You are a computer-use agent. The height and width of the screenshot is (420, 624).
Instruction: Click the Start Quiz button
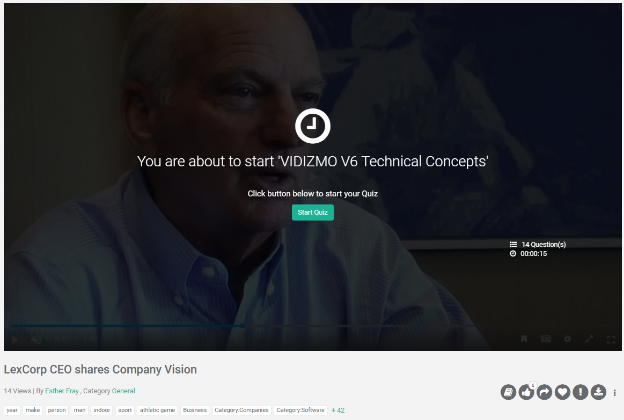click(312, 212)
